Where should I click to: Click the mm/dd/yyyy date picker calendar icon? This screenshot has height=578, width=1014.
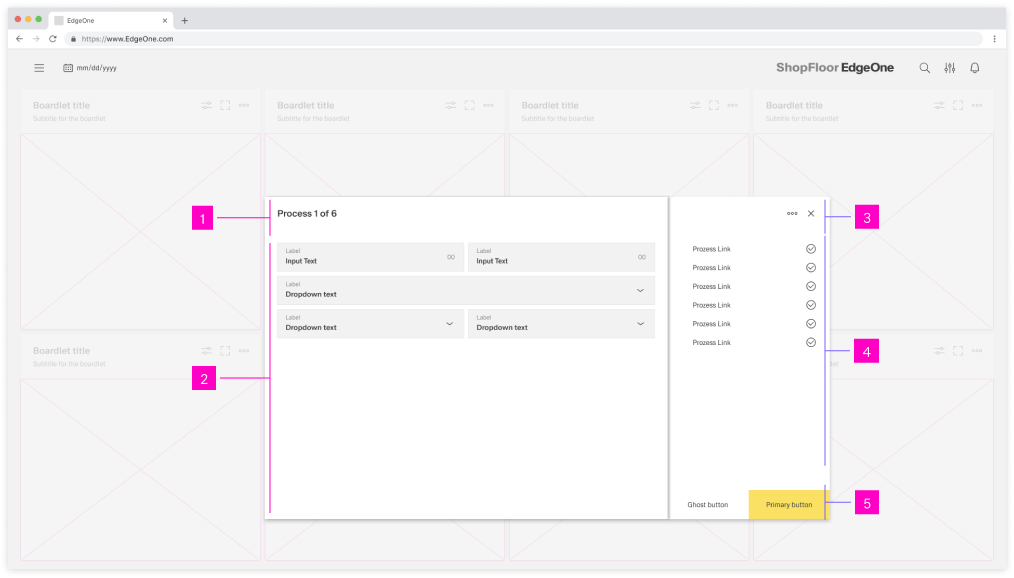point(67,68)
